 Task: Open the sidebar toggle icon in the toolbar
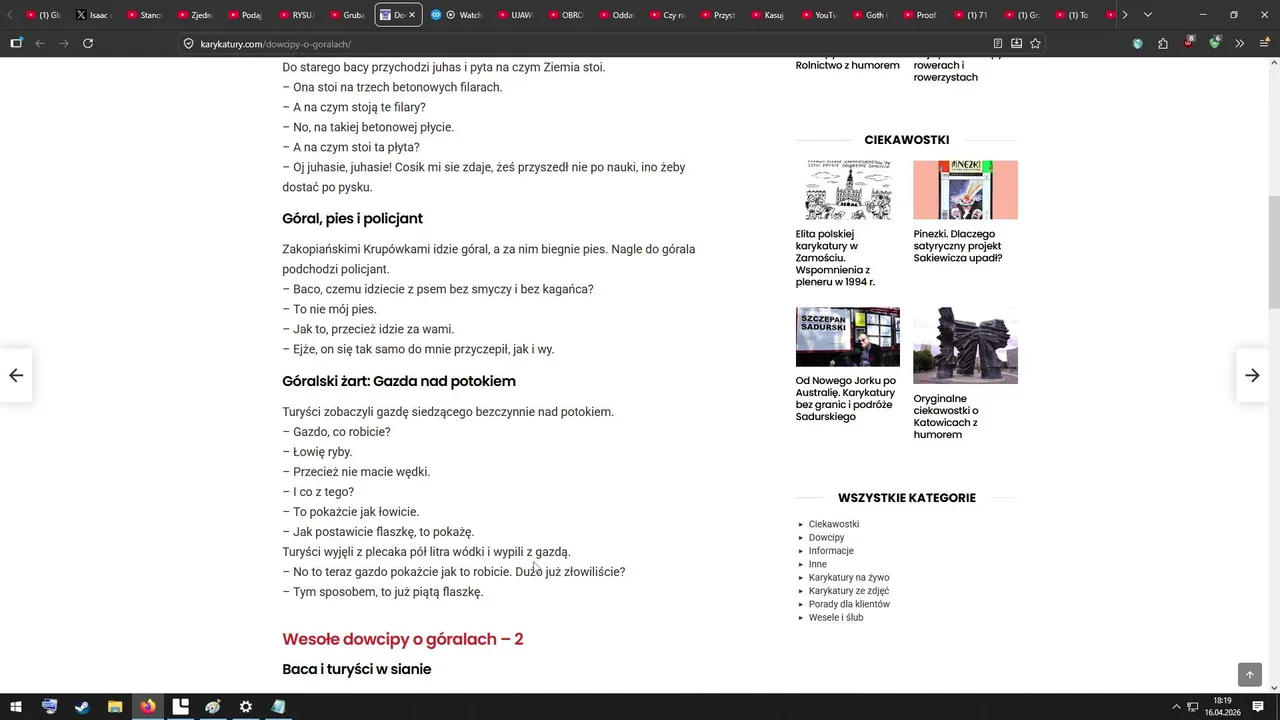(16, 43)
